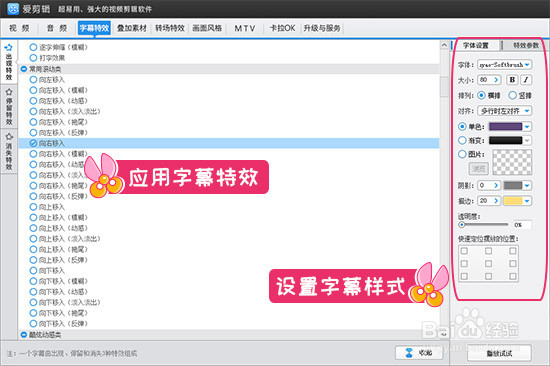550x366 pixels.
Task: Click the star icon on 出现特效 tab
Action: click(x=9, y=47)
